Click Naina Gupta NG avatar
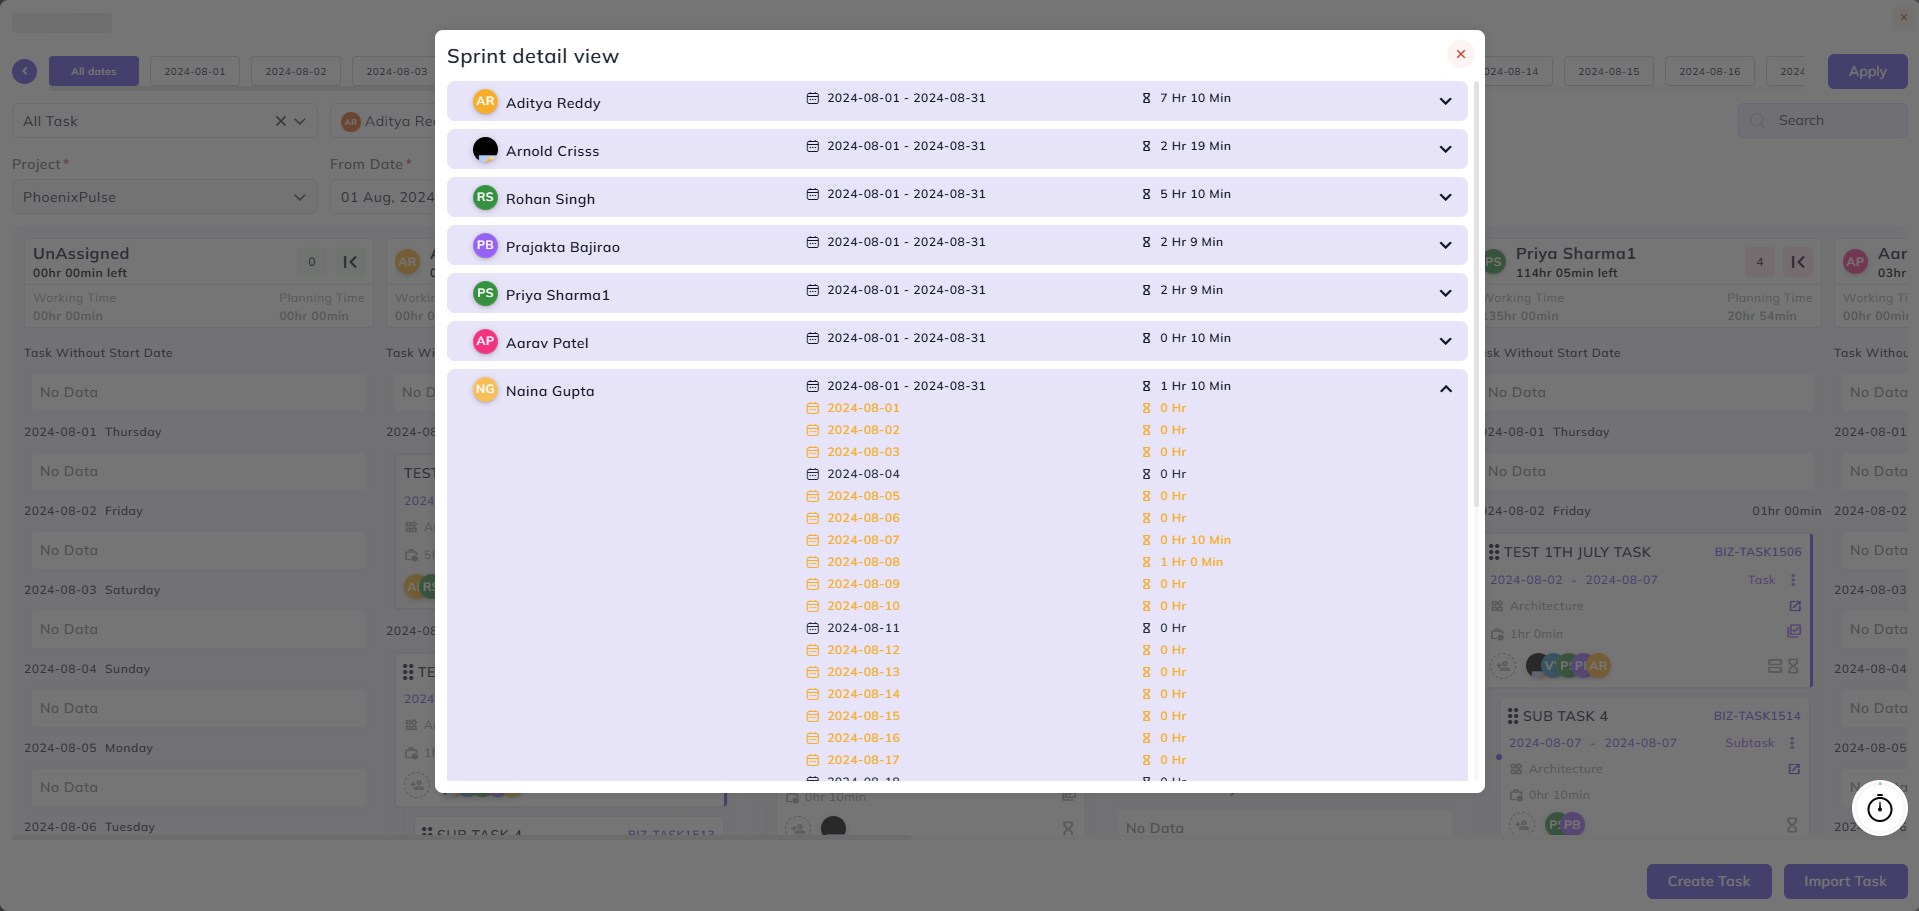1919x911 pixels. tap(485, 389)
